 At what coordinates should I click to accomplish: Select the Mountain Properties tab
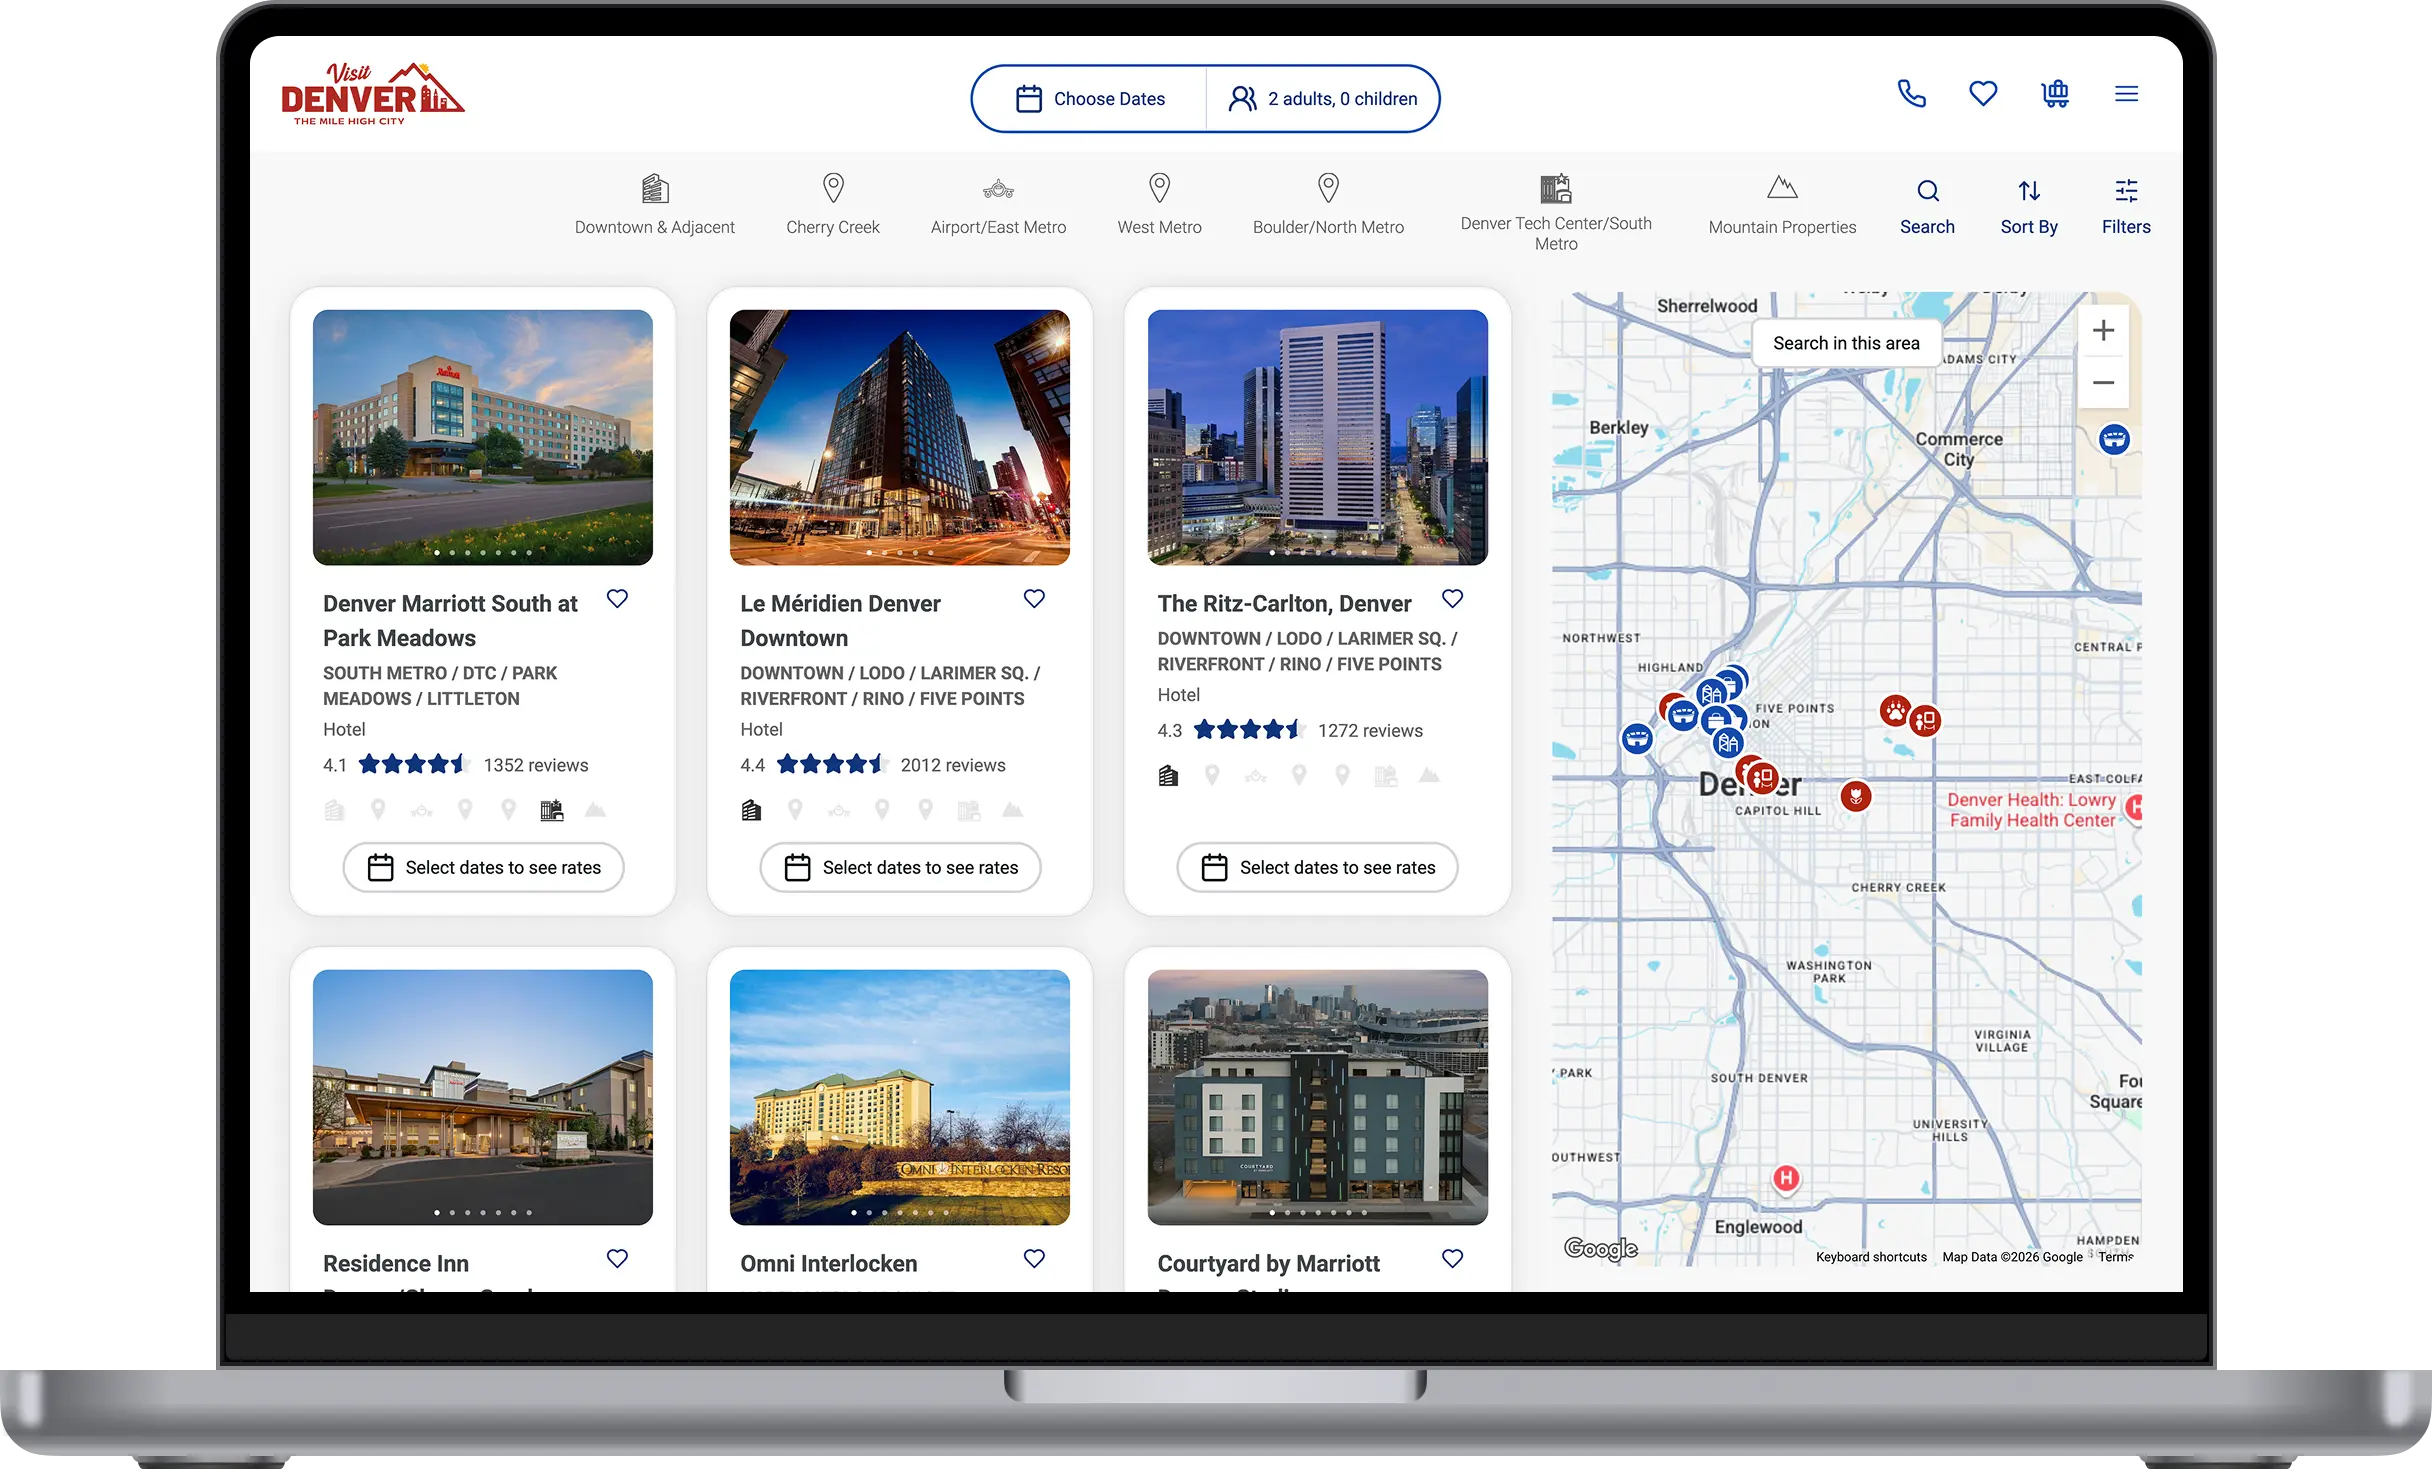[x=1782, y=206]
